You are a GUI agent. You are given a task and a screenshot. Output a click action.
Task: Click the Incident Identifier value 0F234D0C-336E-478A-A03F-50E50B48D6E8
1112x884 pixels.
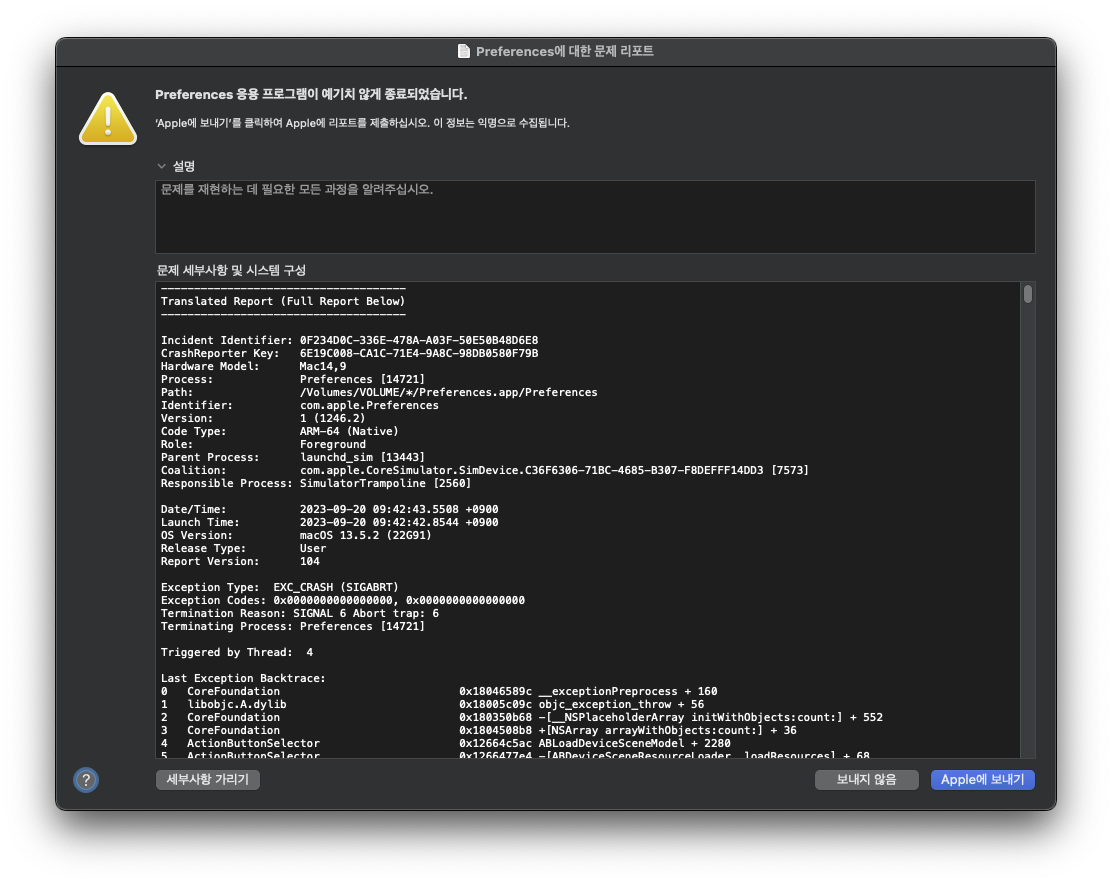pyautogui.click(x=418, y=340)
